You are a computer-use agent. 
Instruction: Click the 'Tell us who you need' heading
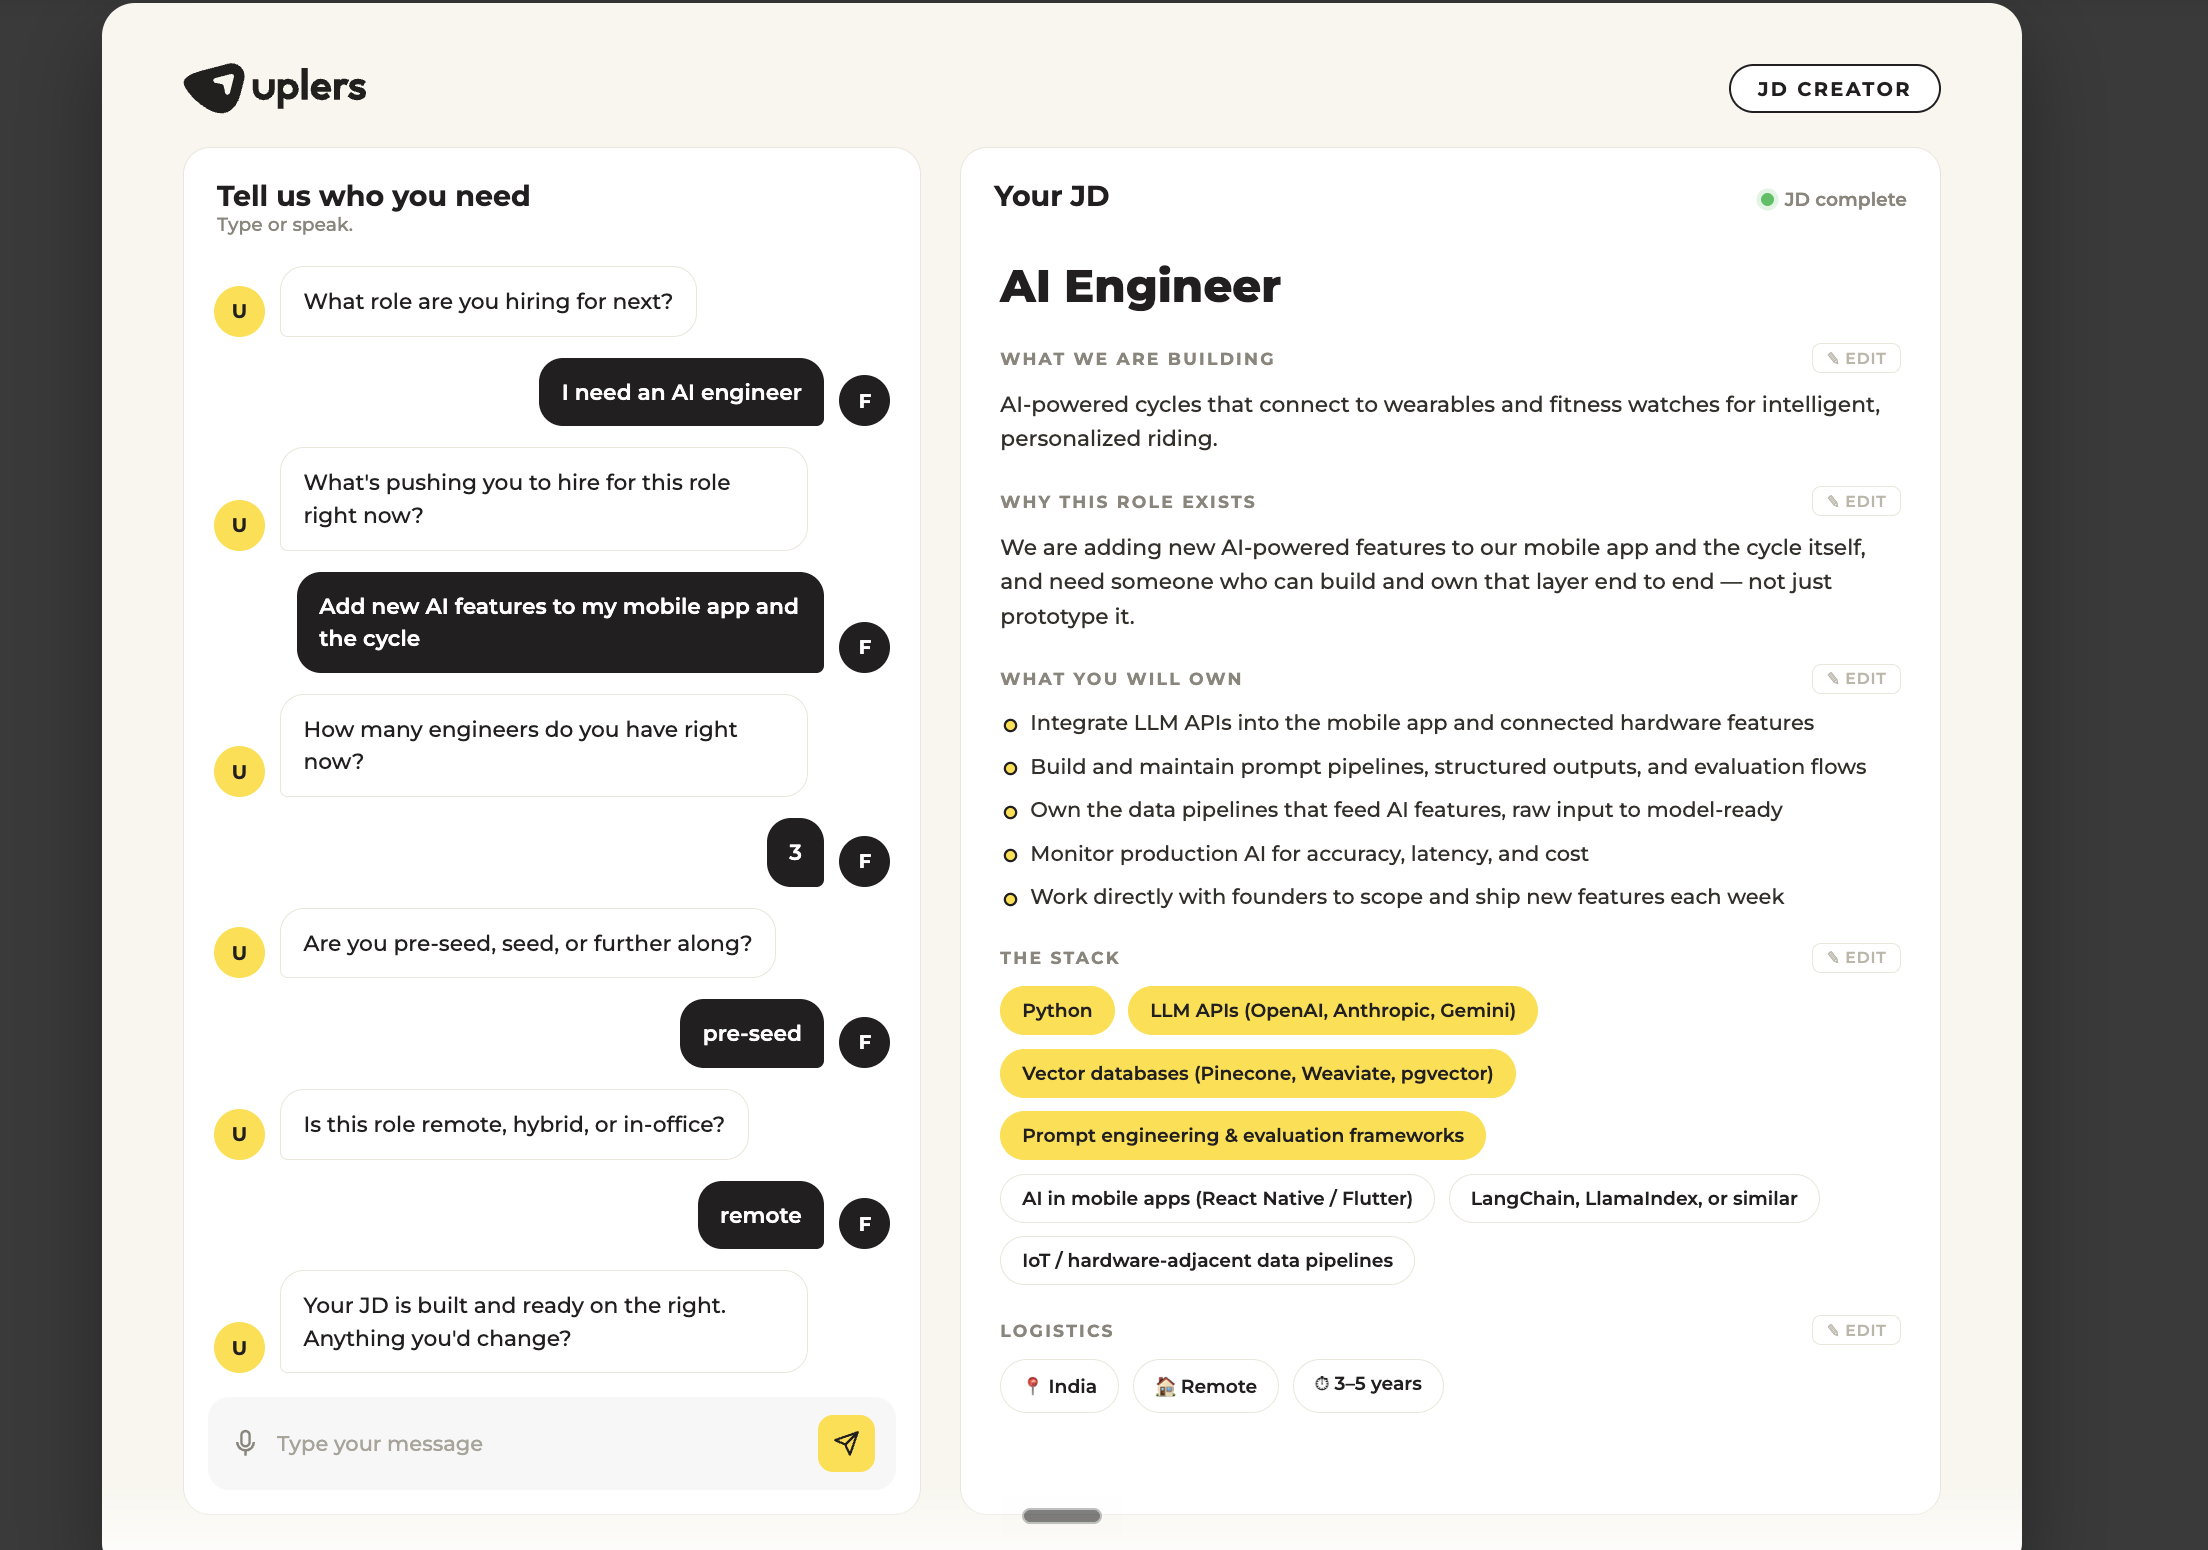(x=373, y=196)
